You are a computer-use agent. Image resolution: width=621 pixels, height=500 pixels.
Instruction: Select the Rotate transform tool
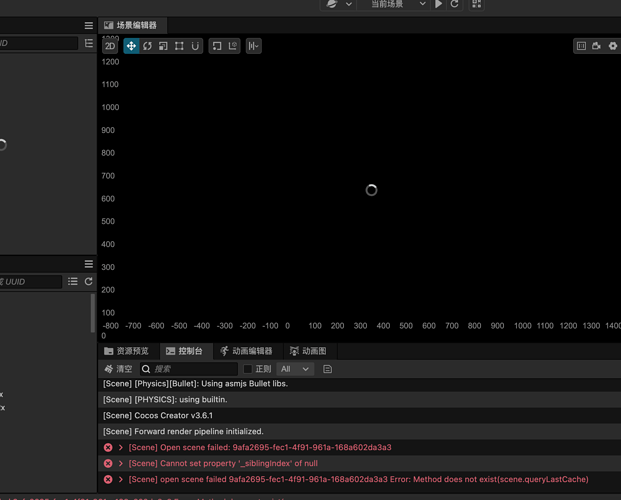pos(147,46)
